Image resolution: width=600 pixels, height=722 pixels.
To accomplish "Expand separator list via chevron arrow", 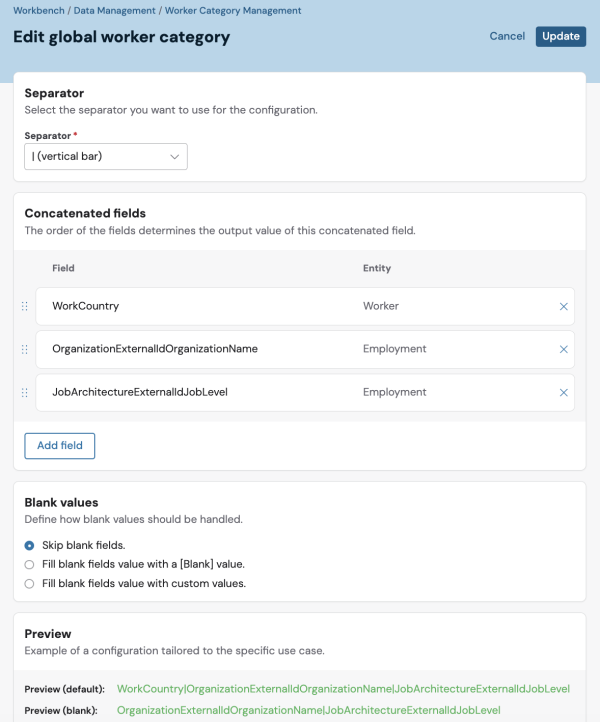I will (x=175, y=157).
